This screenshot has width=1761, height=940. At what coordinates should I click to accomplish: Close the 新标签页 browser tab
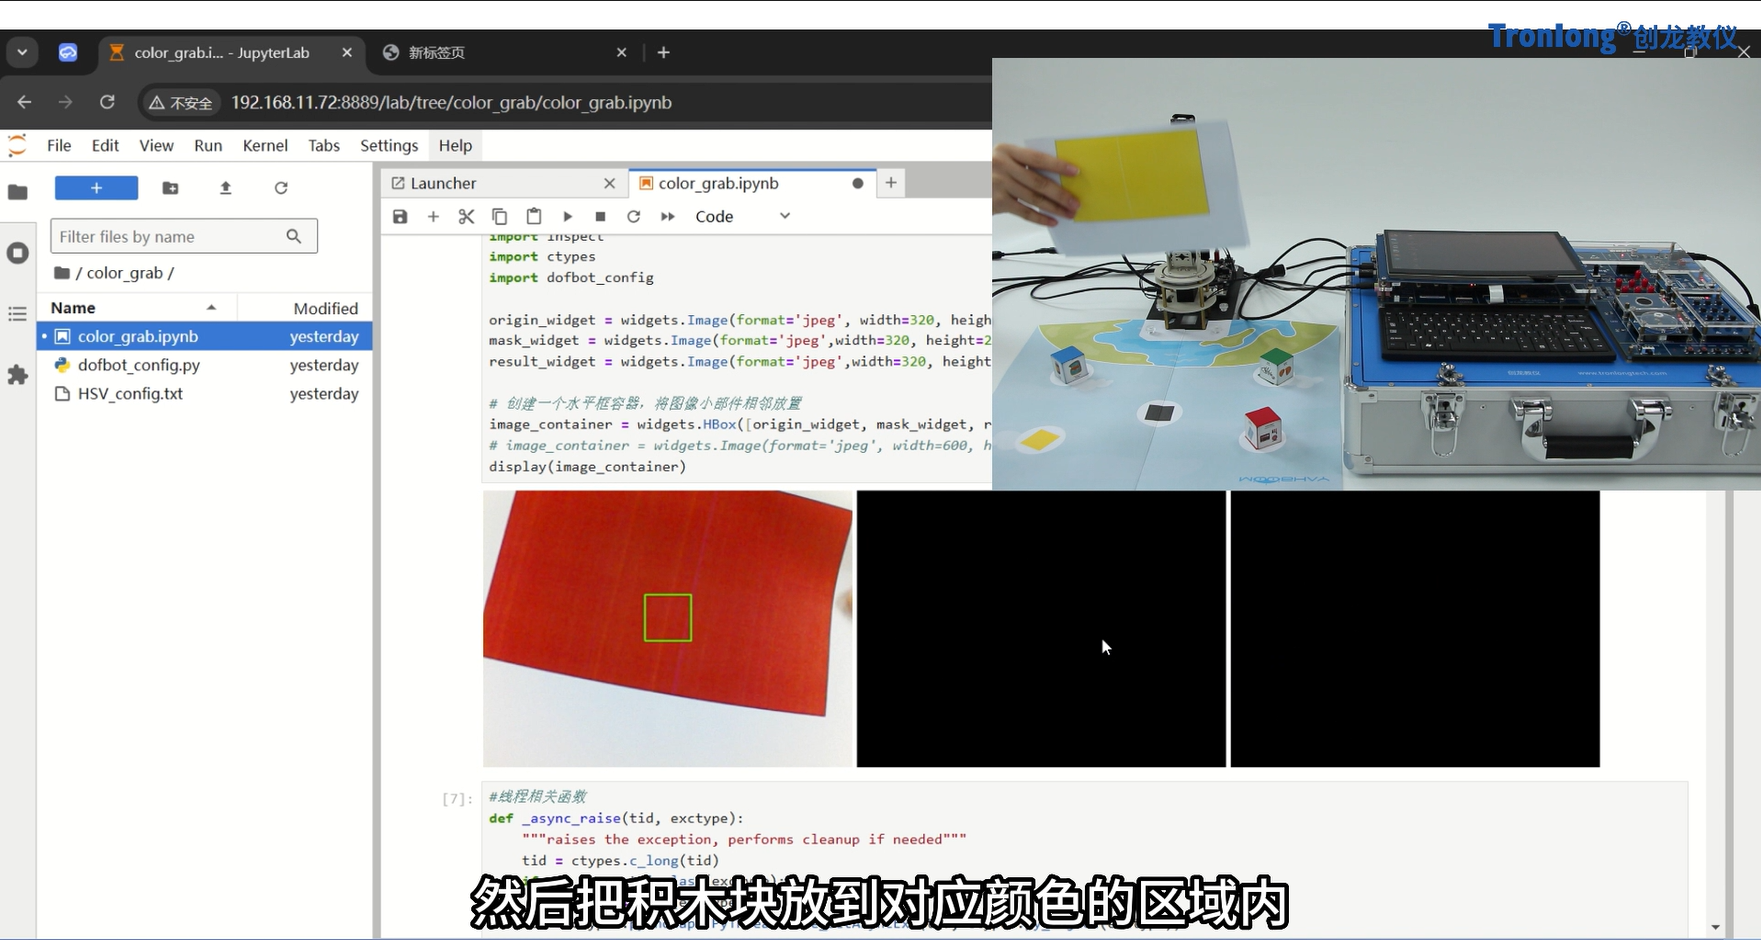pos(621,52)
